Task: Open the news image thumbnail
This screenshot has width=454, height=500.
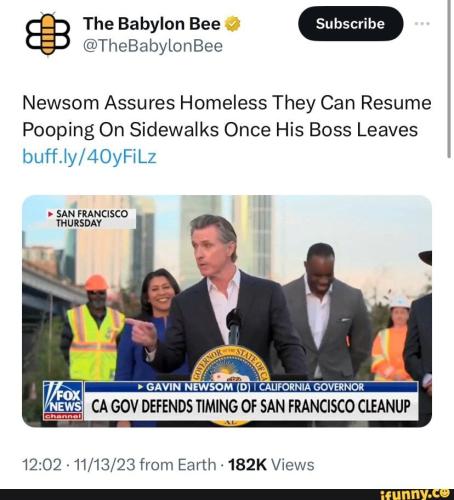Action: pyautogui.click(x=227, y=311)
